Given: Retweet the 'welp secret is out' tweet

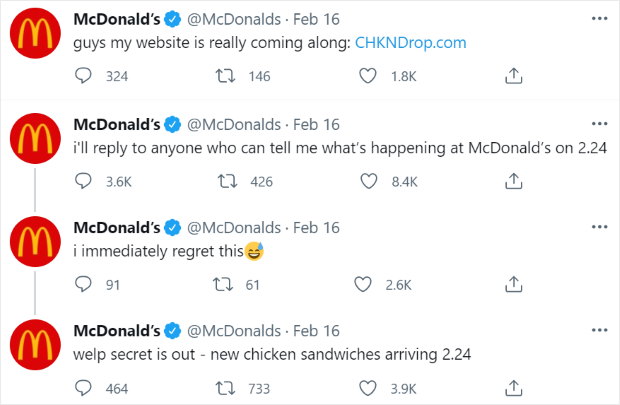Looking at the screenshot, I should pyautogui.click(x=227, y=388).
